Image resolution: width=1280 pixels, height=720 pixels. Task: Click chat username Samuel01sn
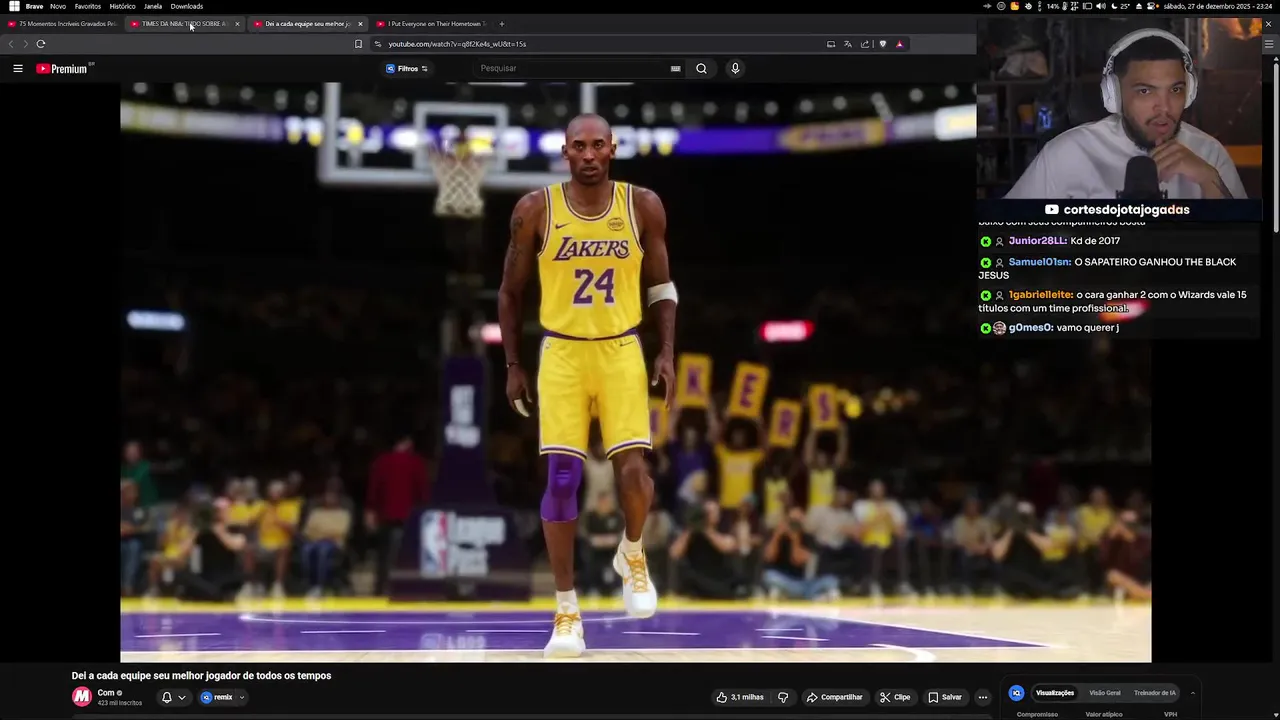point(1039,262)
